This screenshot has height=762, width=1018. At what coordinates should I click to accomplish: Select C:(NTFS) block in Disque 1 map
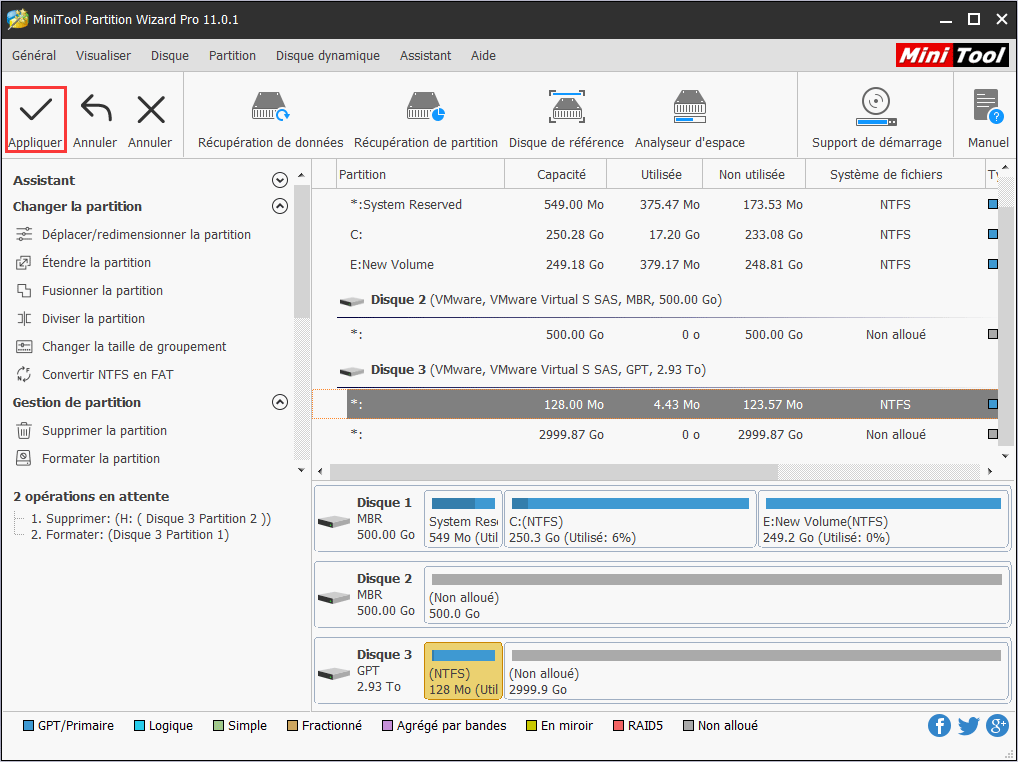pyautogui.click(x=630, y=519)
